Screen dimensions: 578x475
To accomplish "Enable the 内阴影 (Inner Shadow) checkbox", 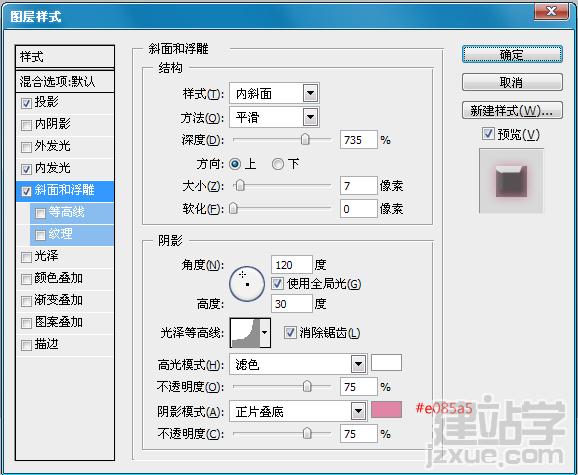I will pos(26,125).
